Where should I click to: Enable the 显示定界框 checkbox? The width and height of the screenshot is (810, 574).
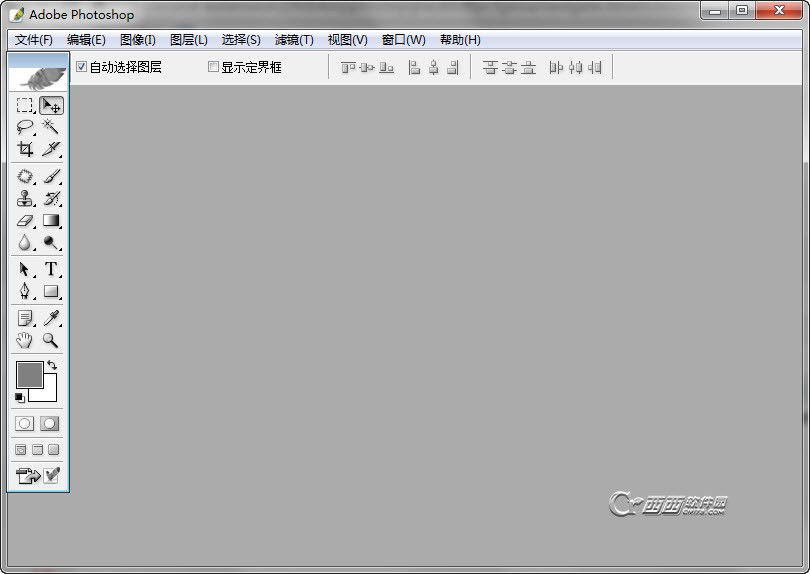[213, 67]
